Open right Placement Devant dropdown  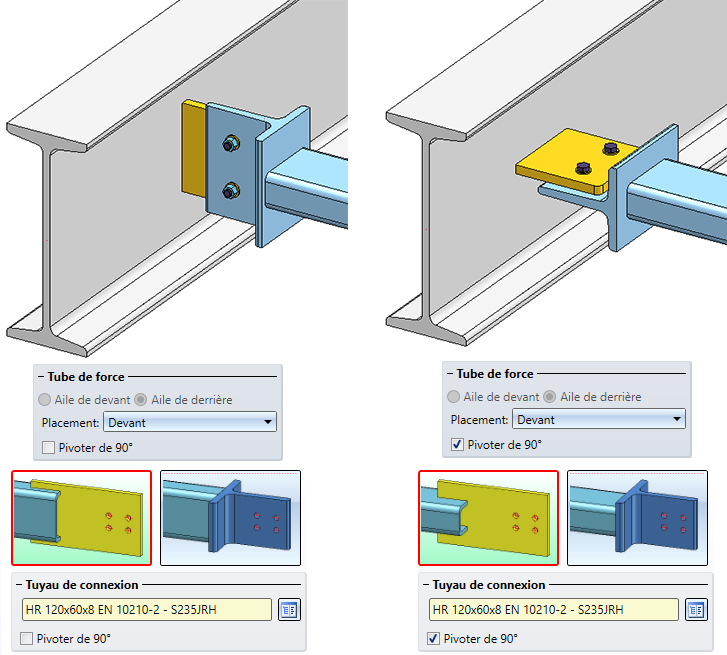point(599,420)
